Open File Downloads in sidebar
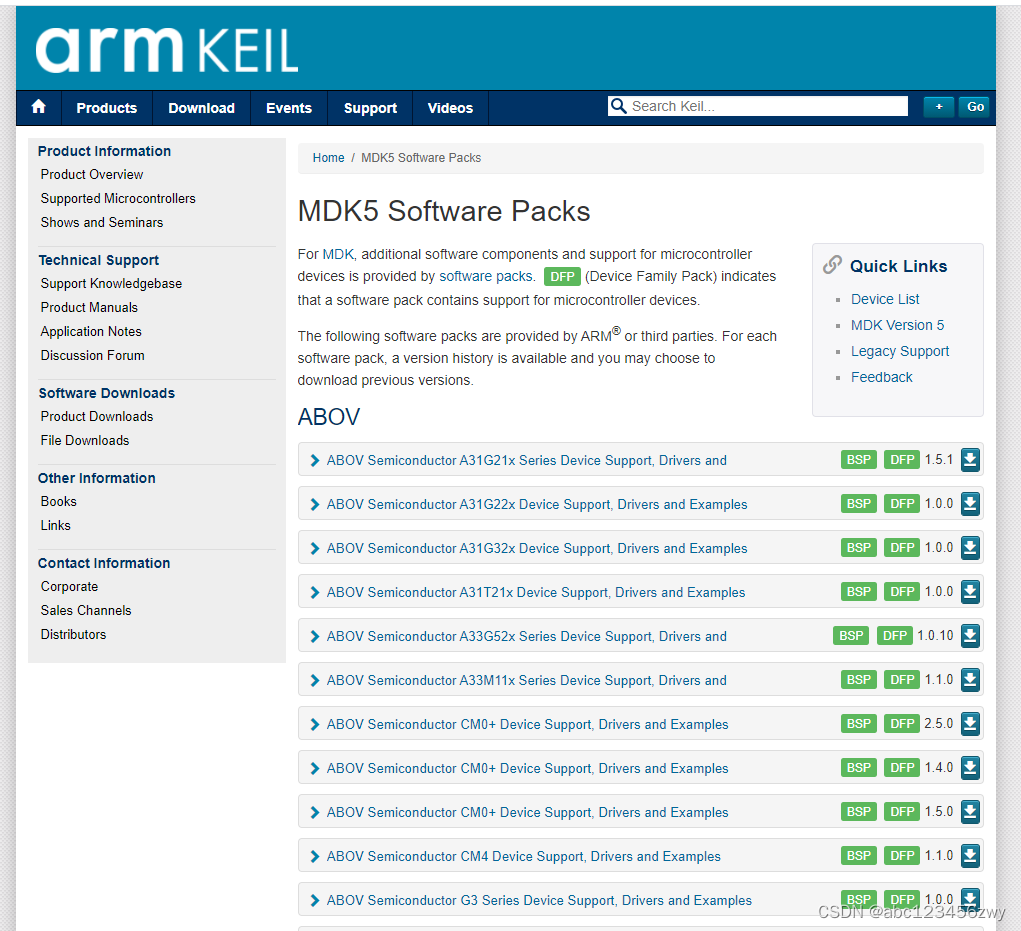The width and height of the screenshot is (1021, 931). click(x=85, y=441)
